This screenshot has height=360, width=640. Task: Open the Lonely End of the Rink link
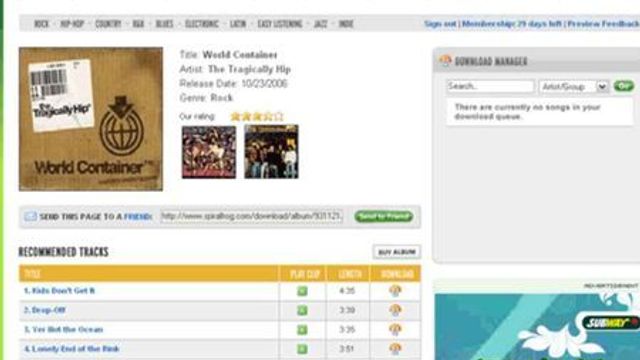coord(71,349)
